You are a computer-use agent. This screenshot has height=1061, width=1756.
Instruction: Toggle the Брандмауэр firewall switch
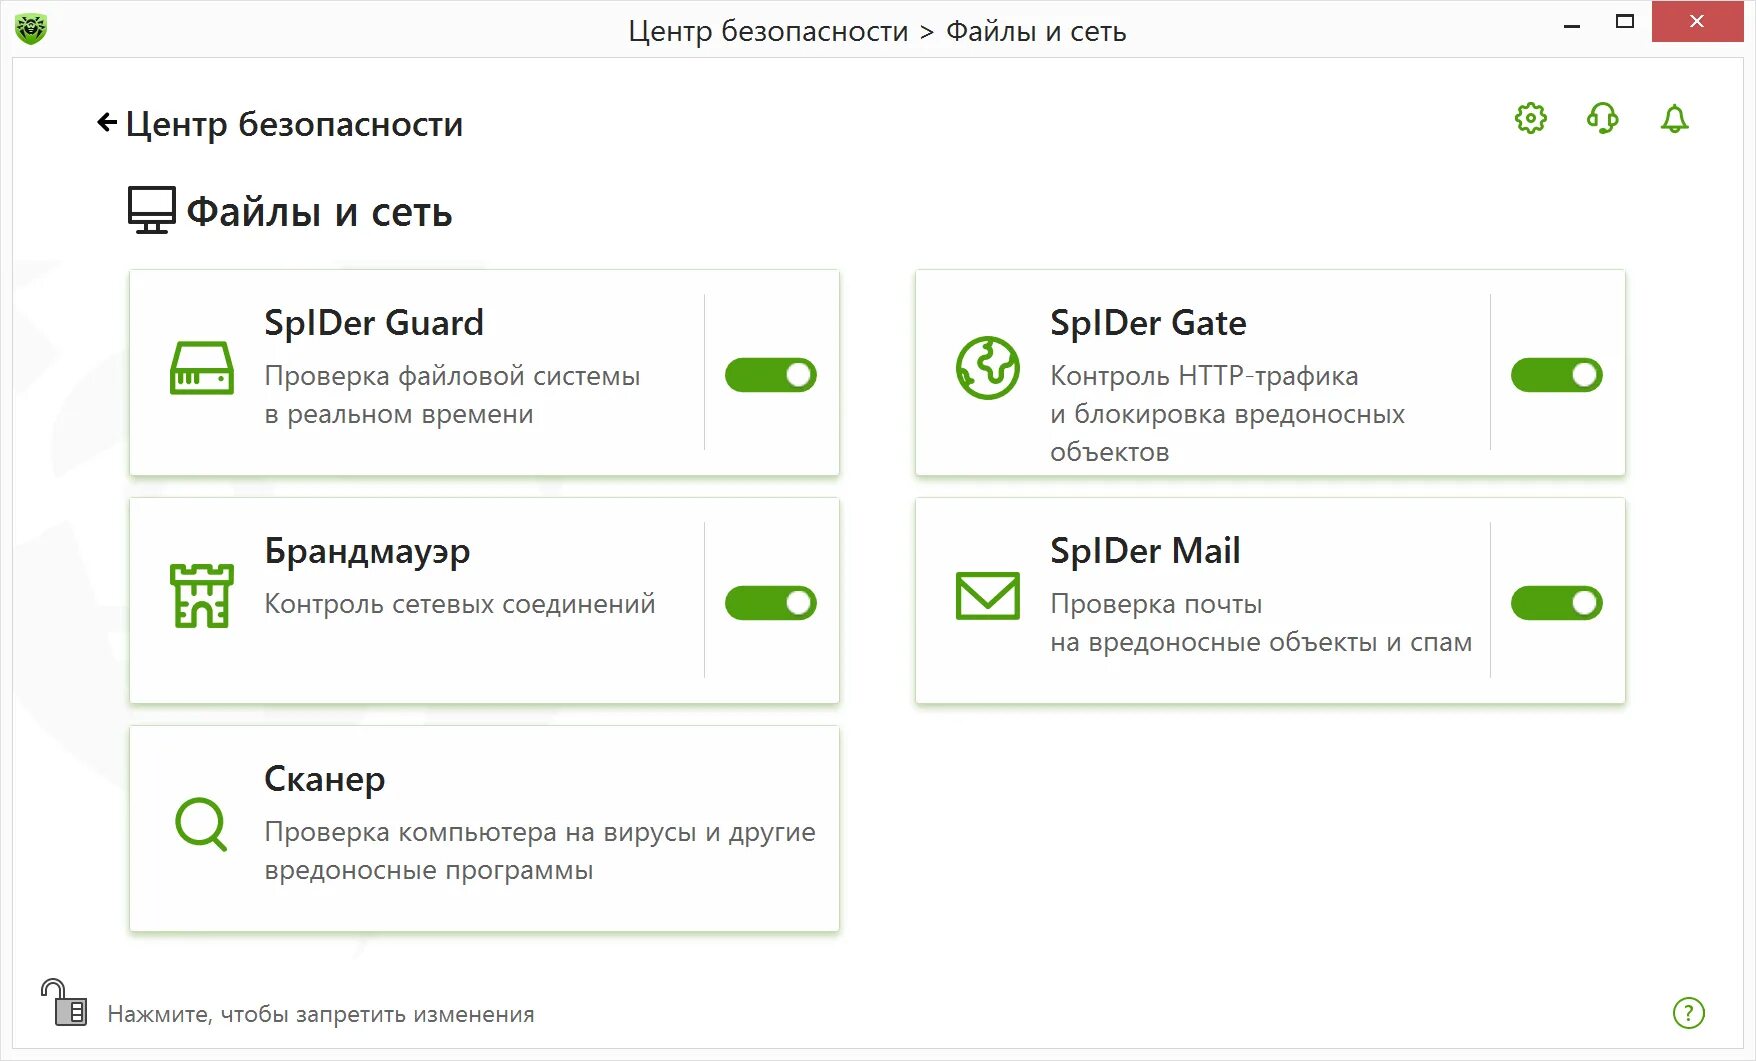[770, 603]
